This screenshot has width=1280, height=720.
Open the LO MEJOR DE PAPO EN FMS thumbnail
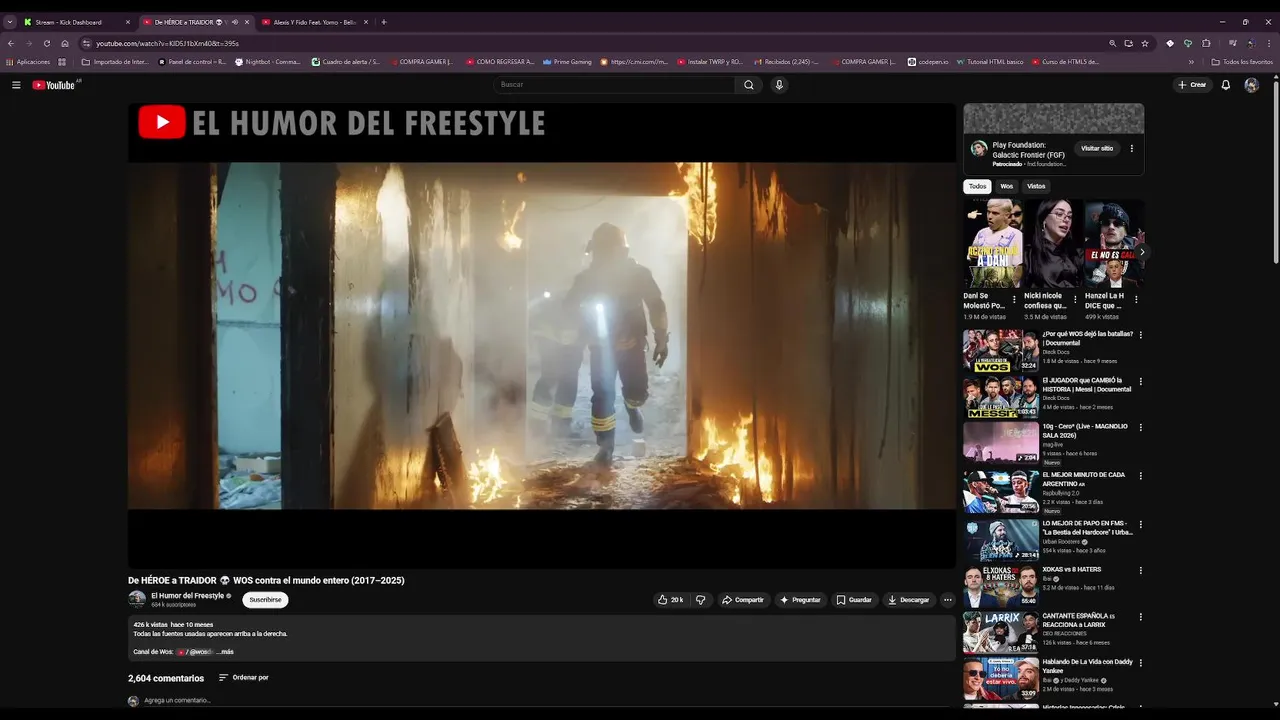1001,539
